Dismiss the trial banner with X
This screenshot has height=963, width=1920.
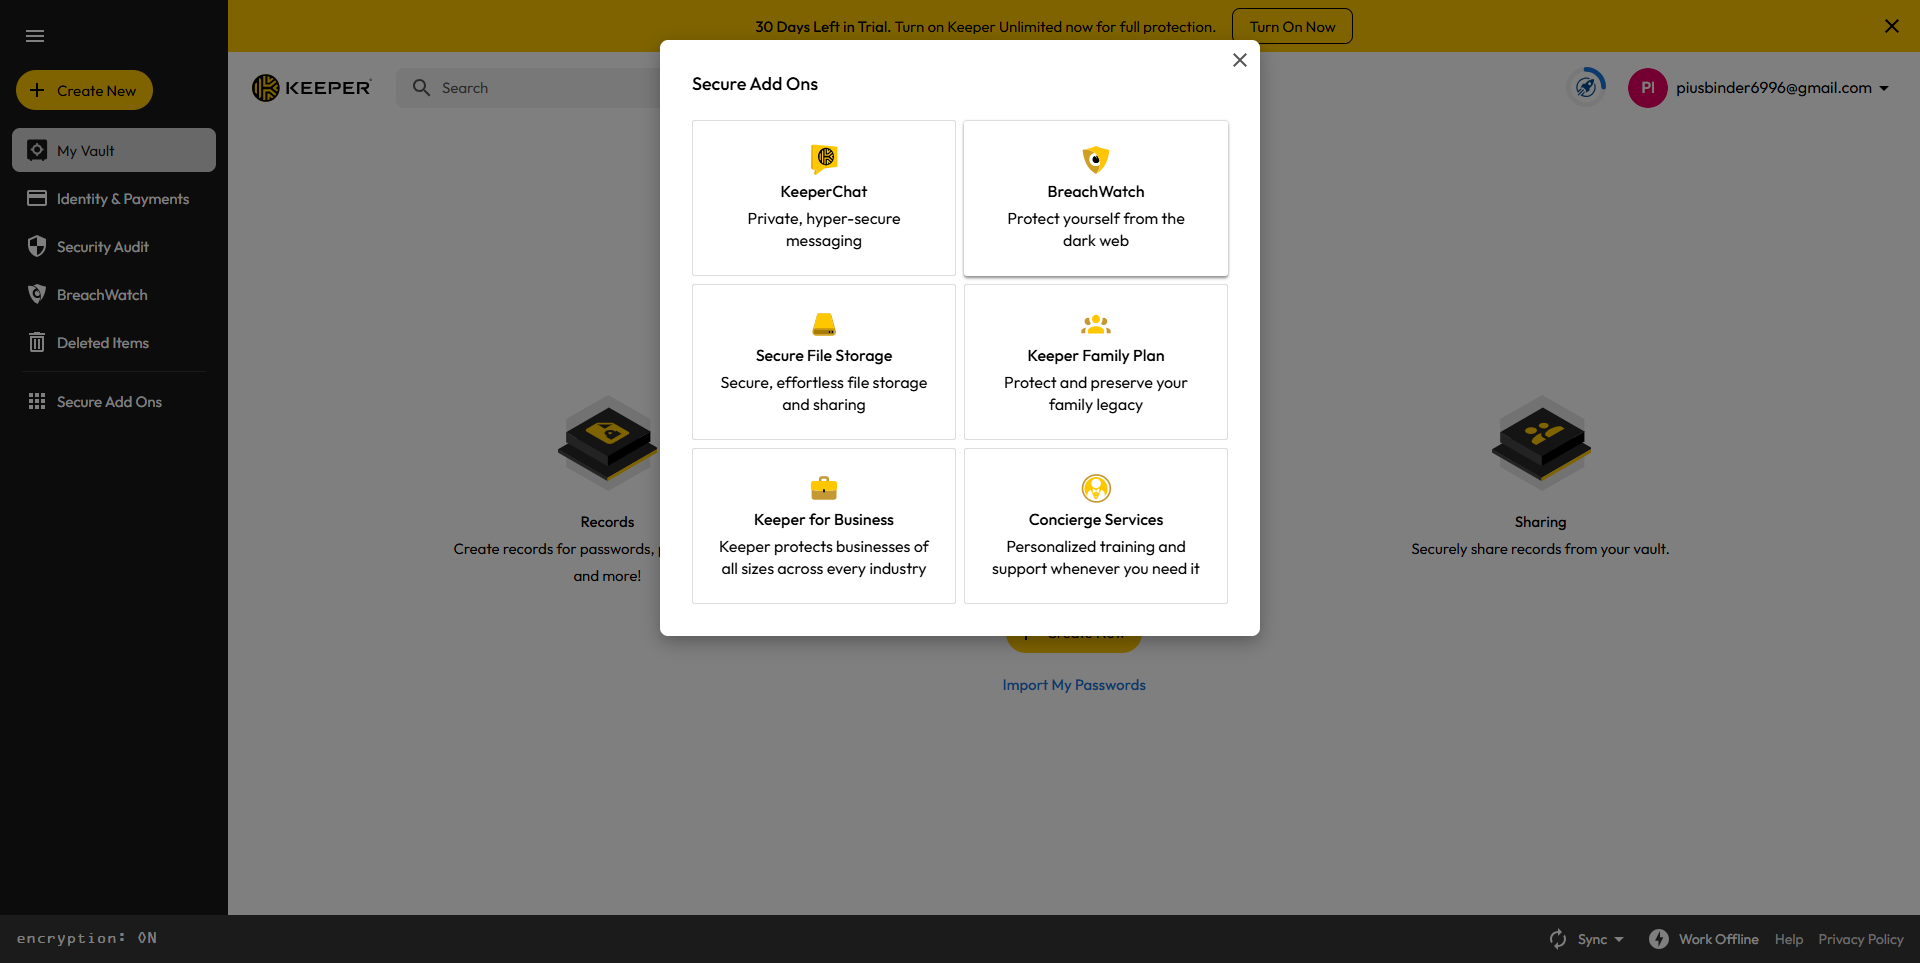point(1891,26)
